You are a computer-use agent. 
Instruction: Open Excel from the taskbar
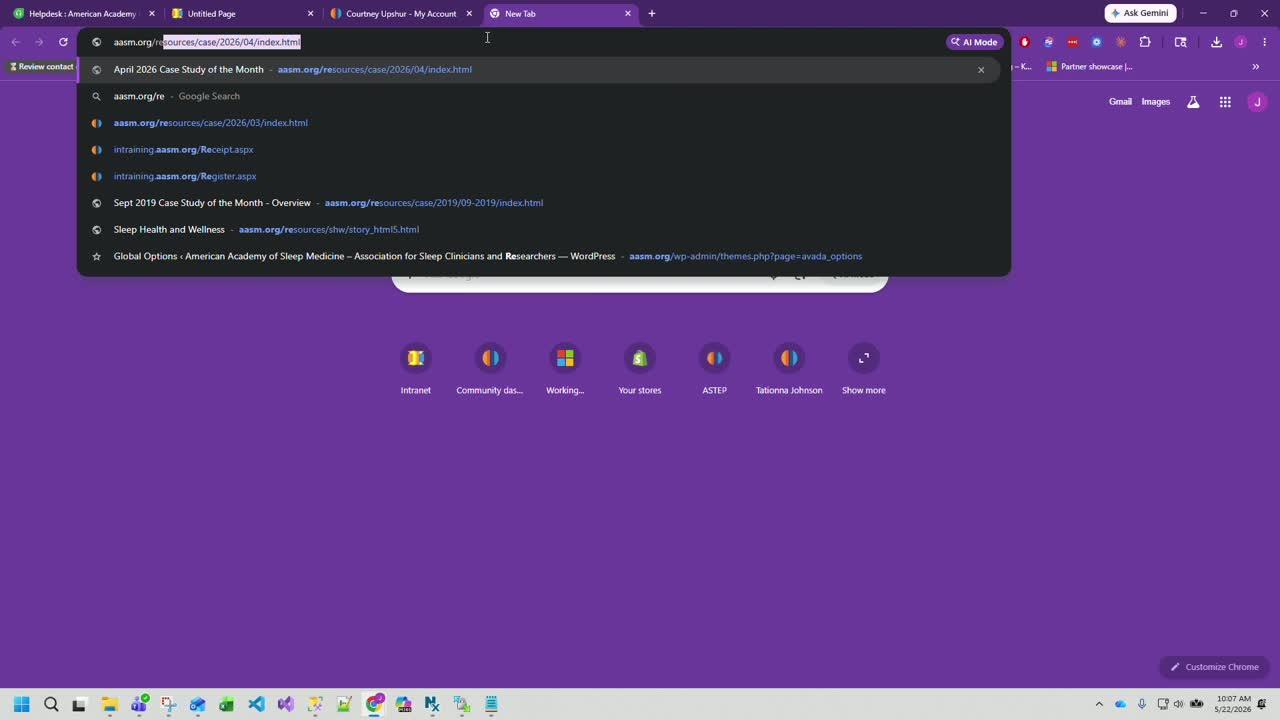(227, 704)
